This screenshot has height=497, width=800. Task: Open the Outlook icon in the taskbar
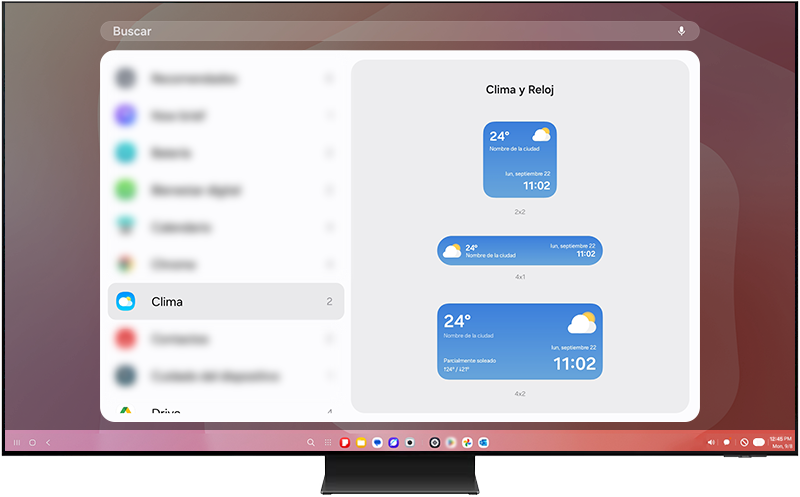click(483, 442)
